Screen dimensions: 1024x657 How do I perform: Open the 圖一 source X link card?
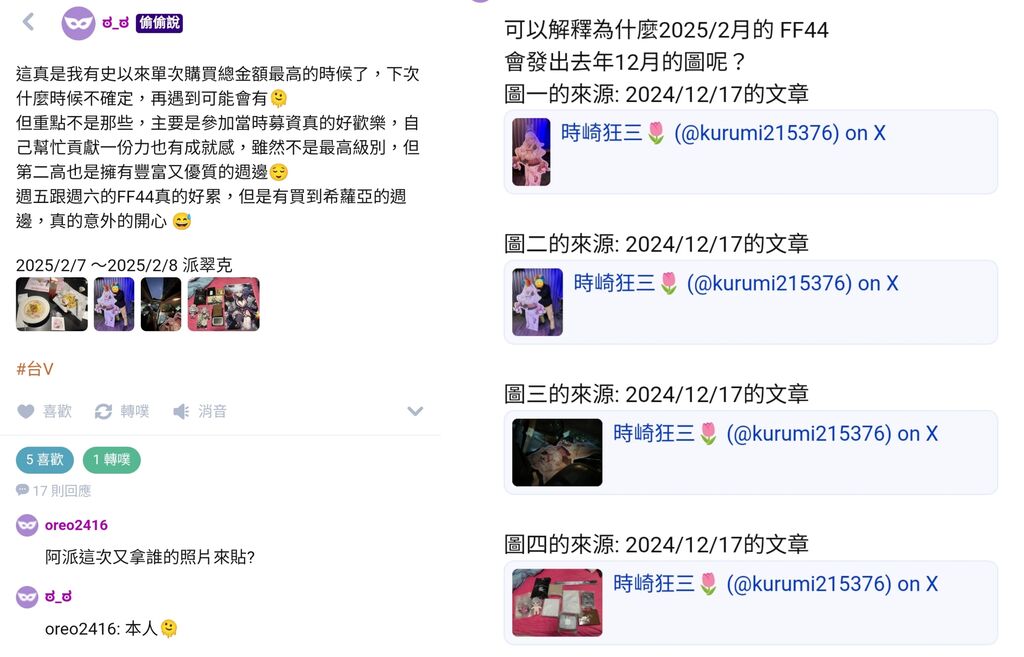(x=751, y=152)
